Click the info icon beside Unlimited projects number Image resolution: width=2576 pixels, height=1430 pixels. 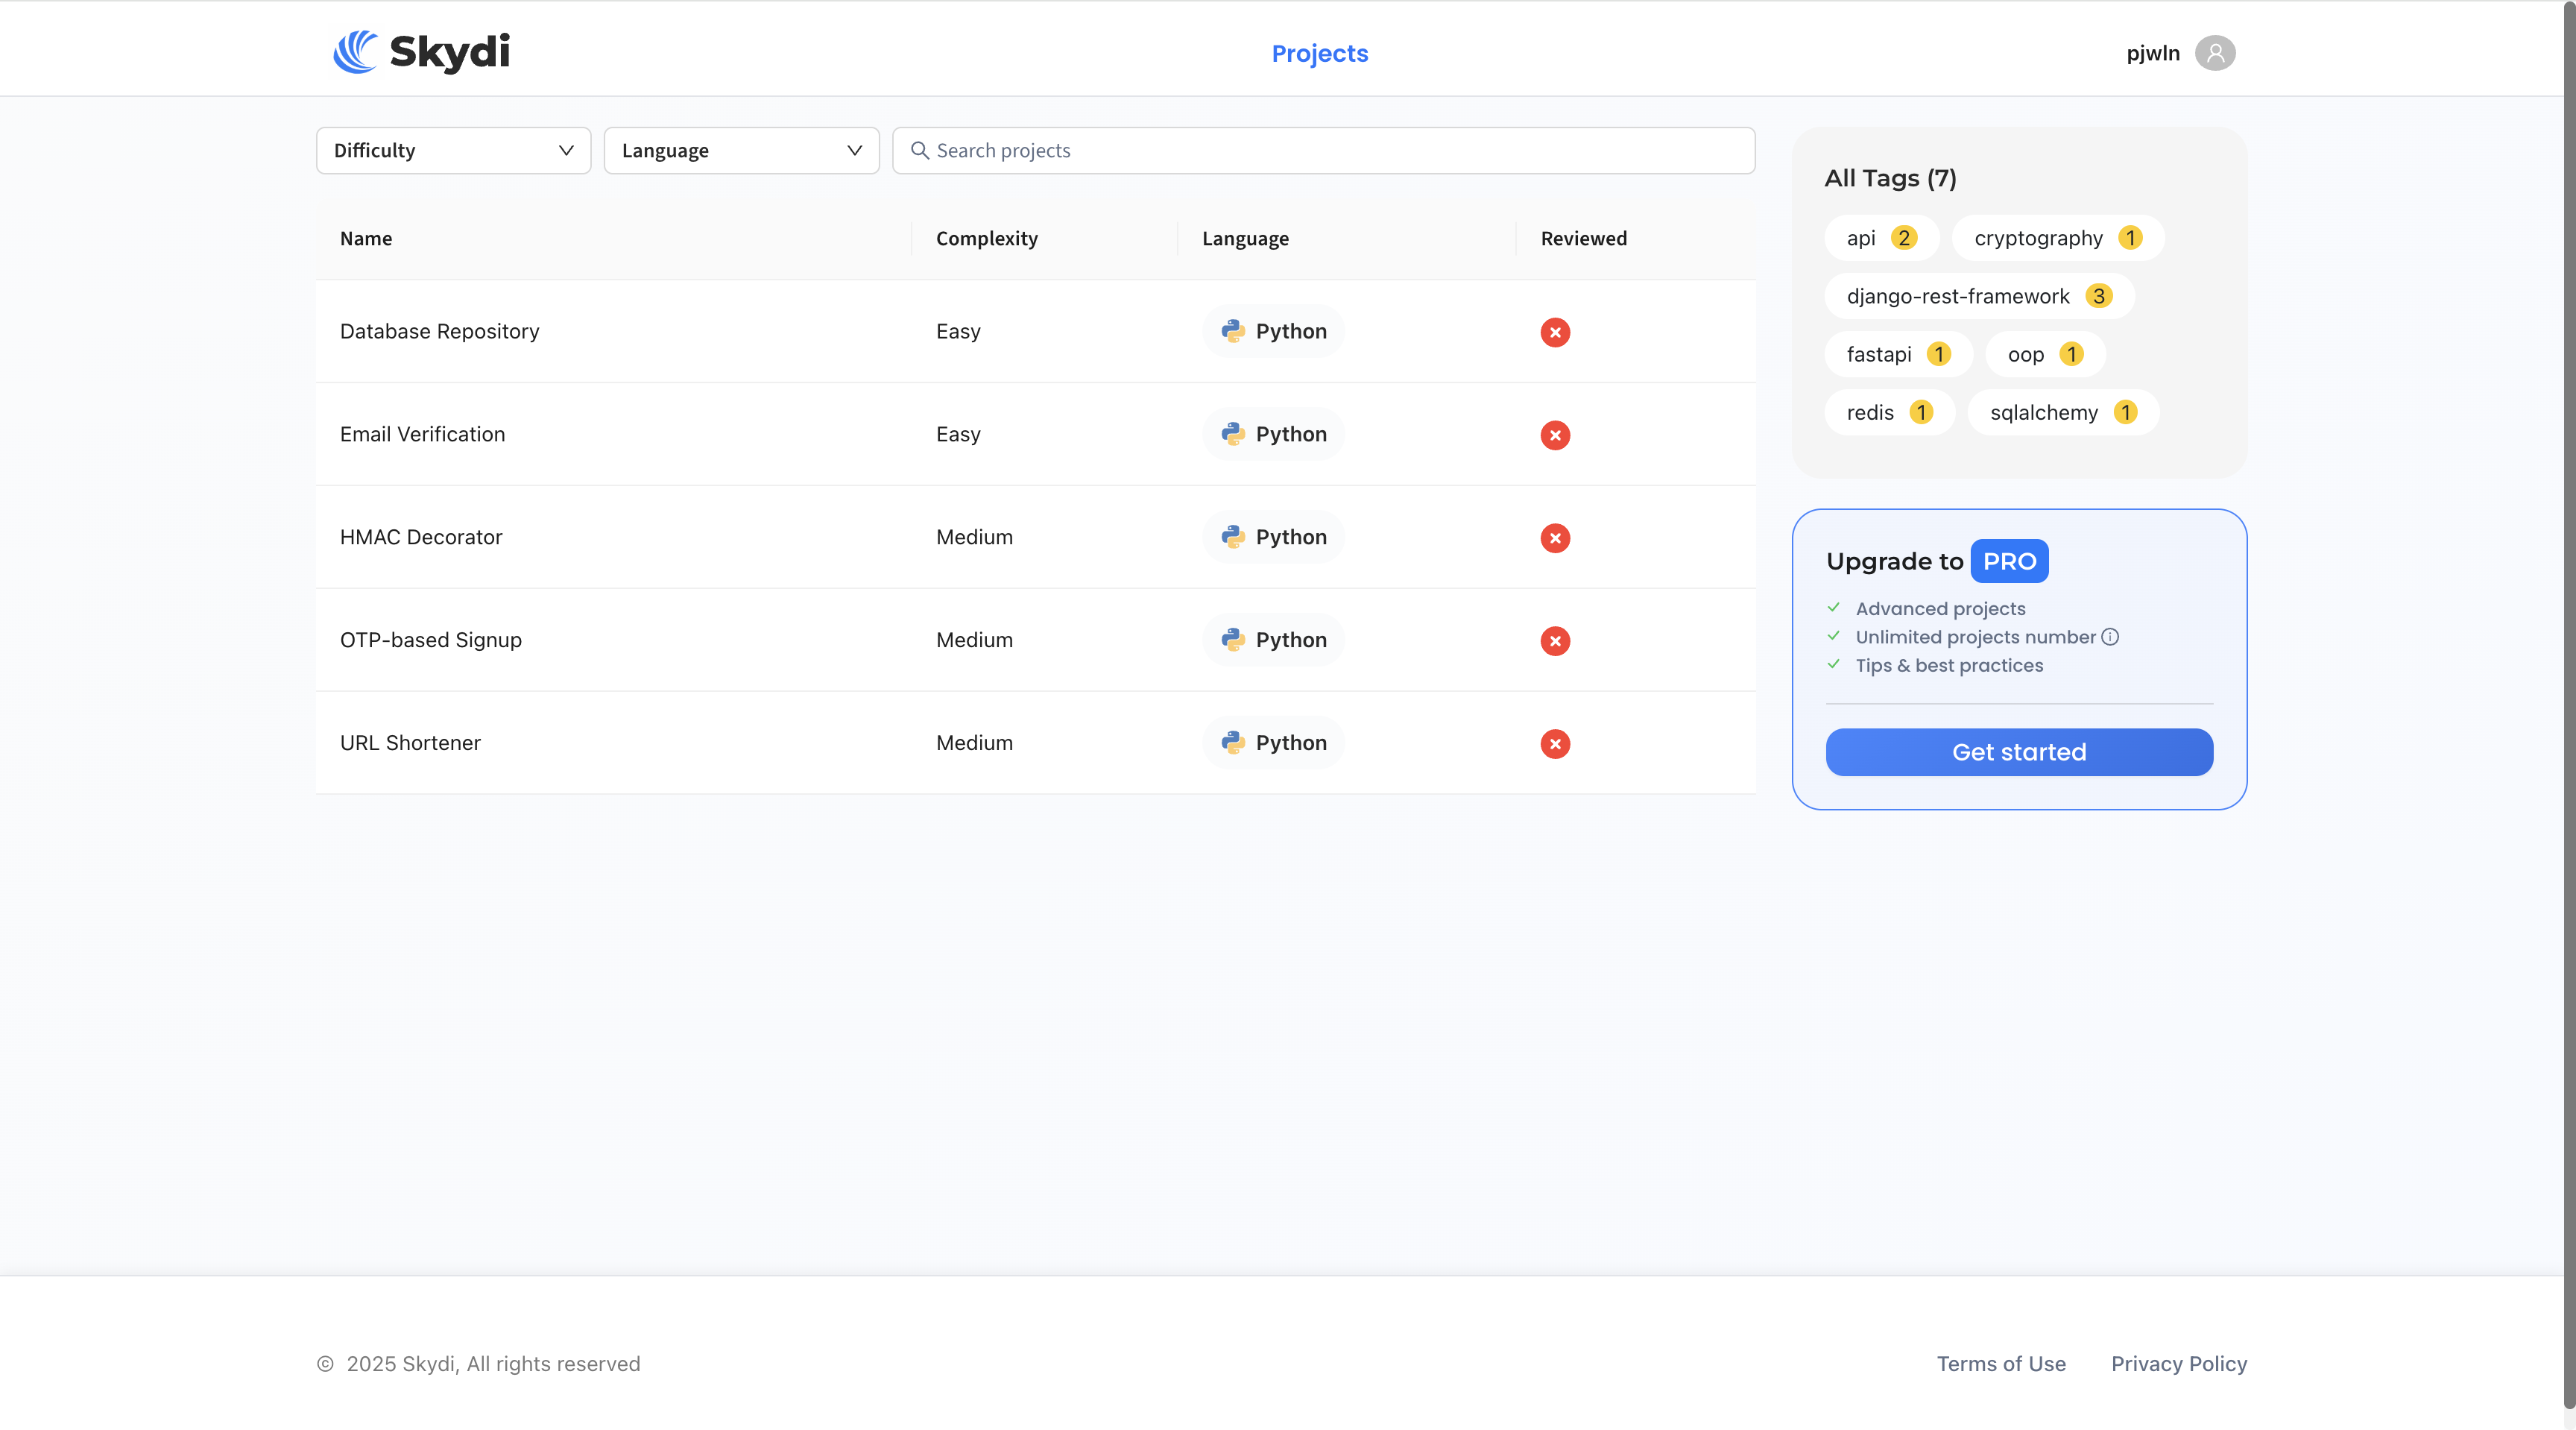pos(2110,637)
